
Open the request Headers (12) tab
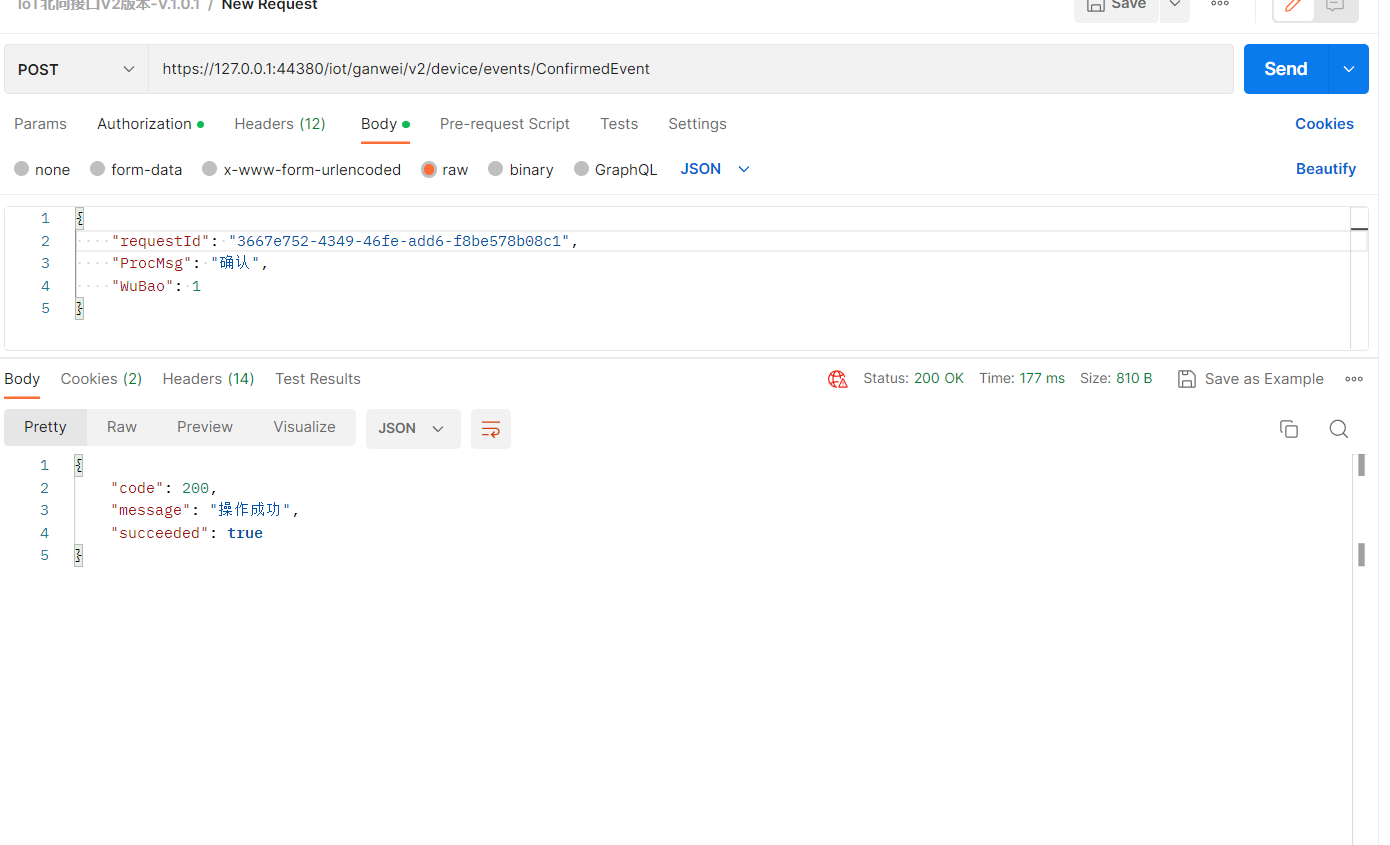click(x=280, y=124)
